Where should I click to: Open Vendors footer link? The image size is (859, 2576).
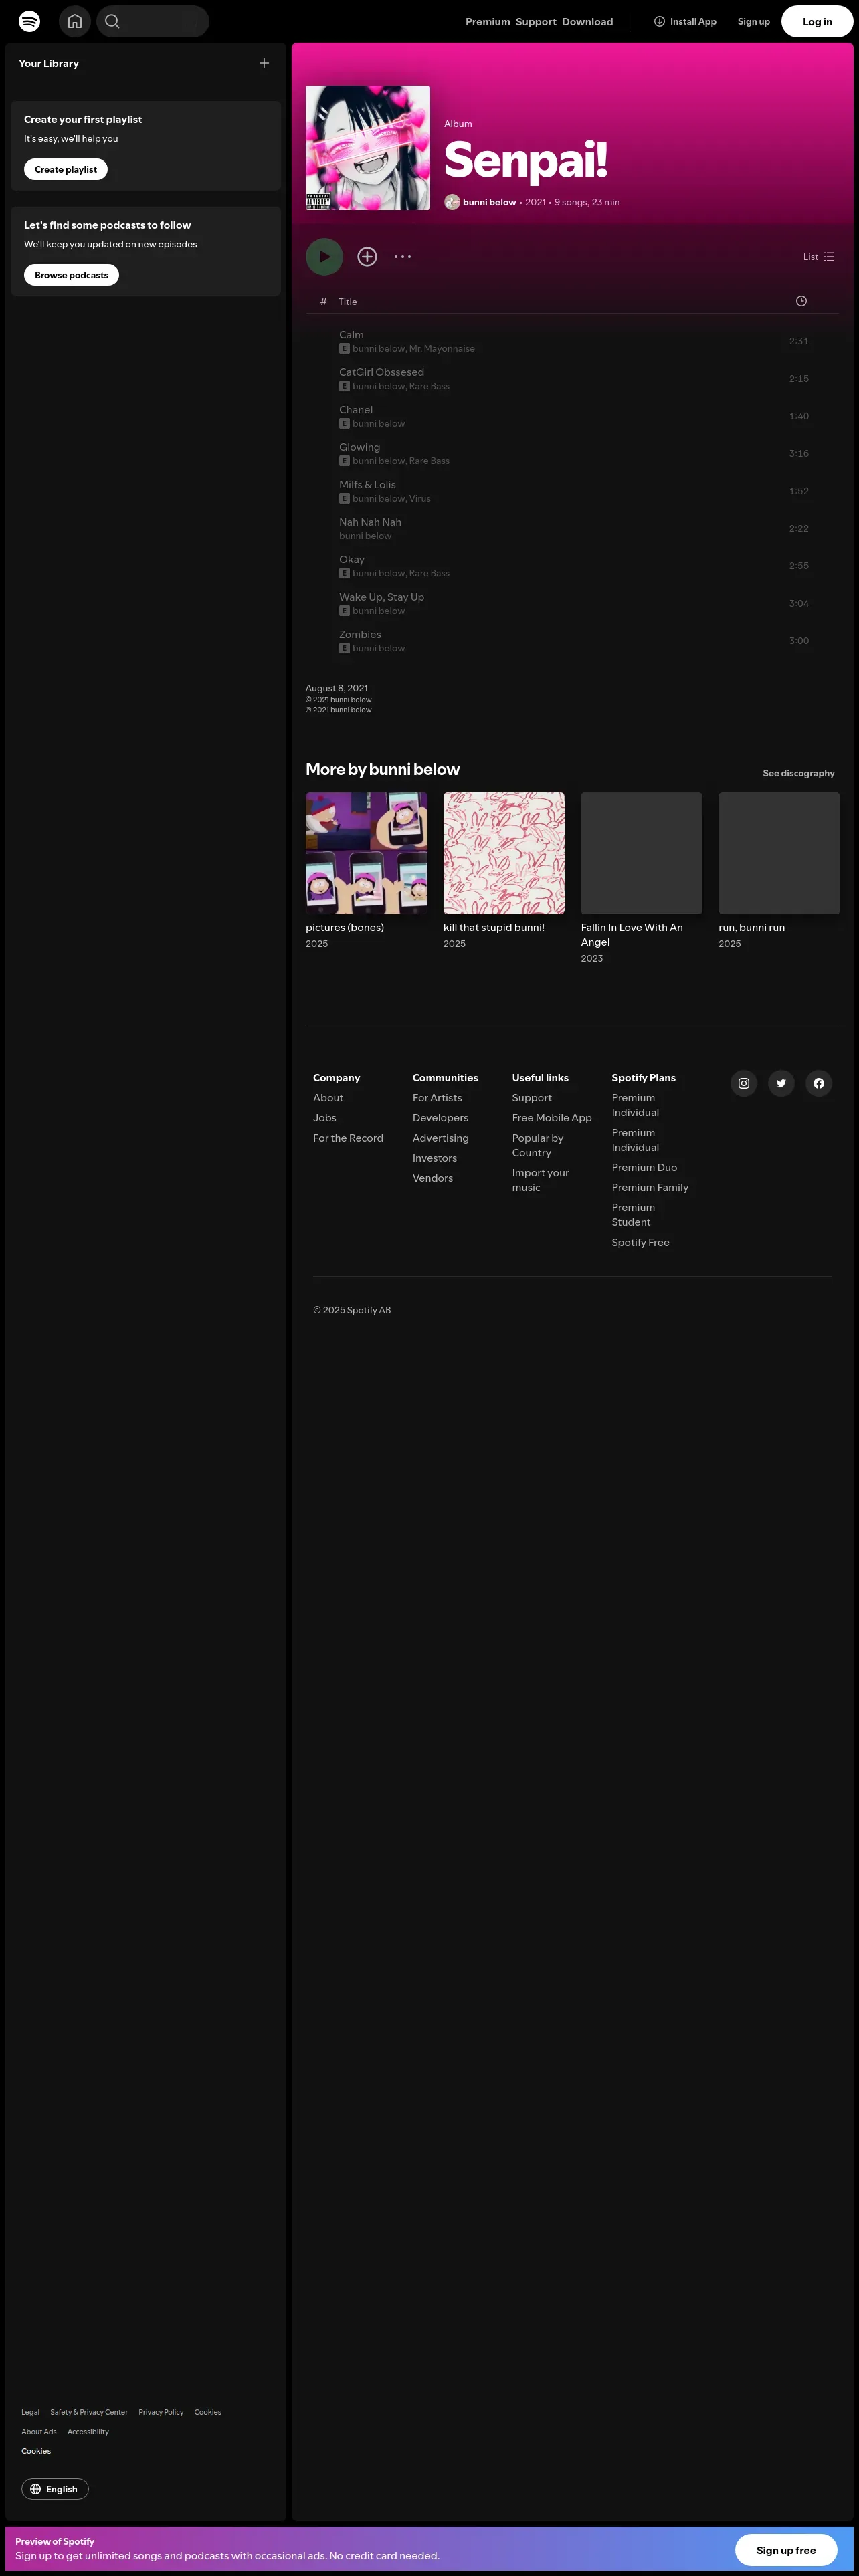[x=432, y=1178]
